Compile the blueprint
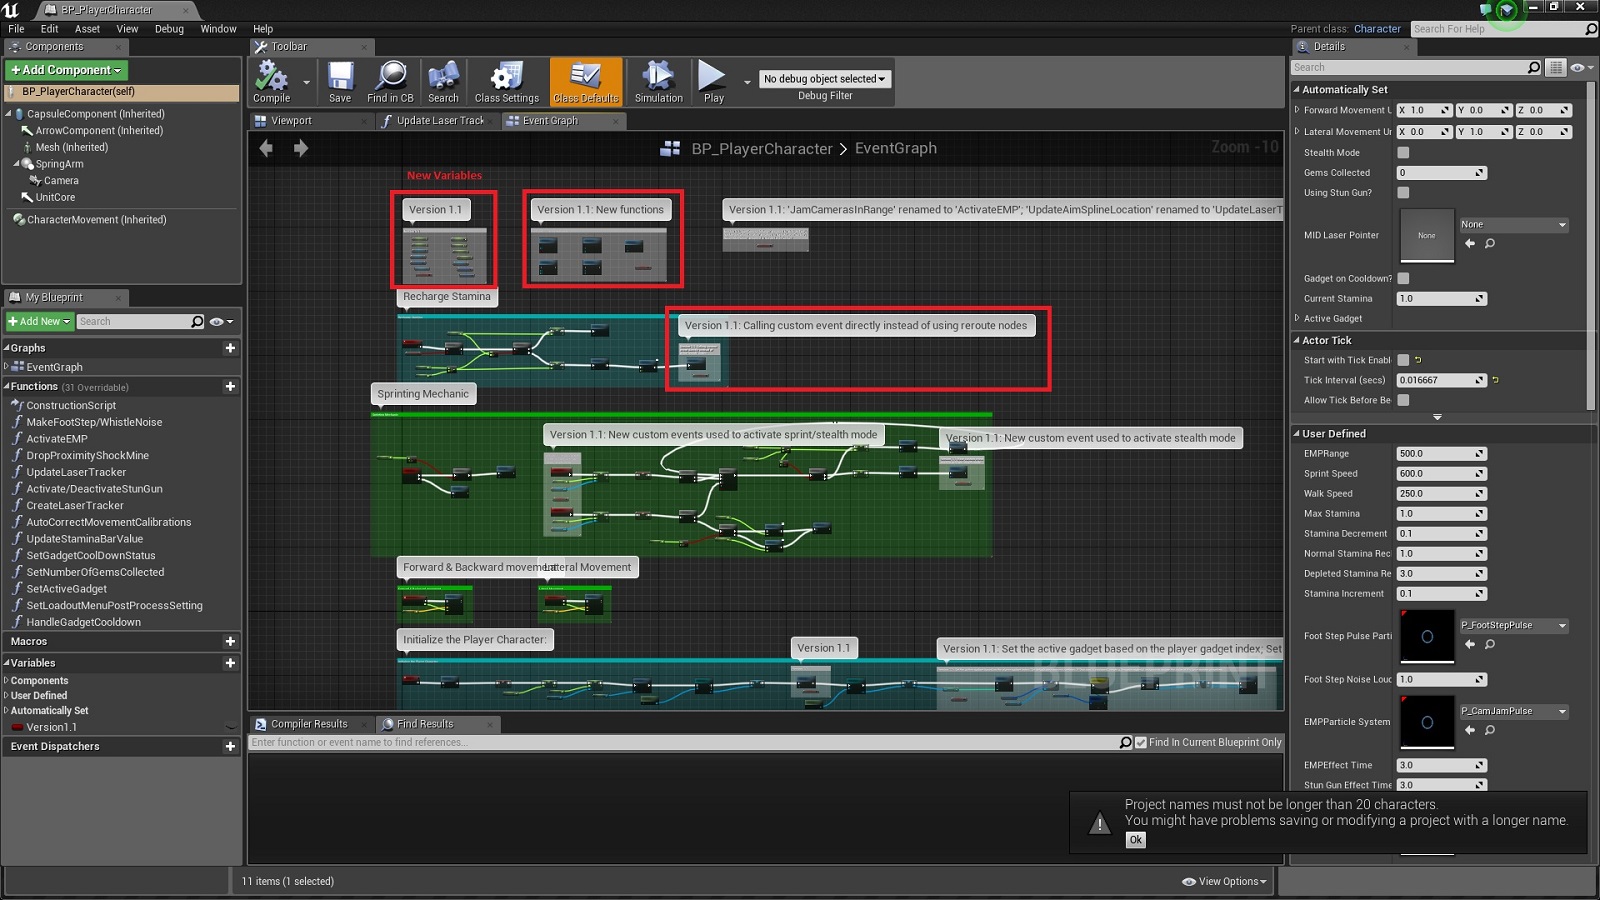1600x900 pixels. (x=271, y=81)
